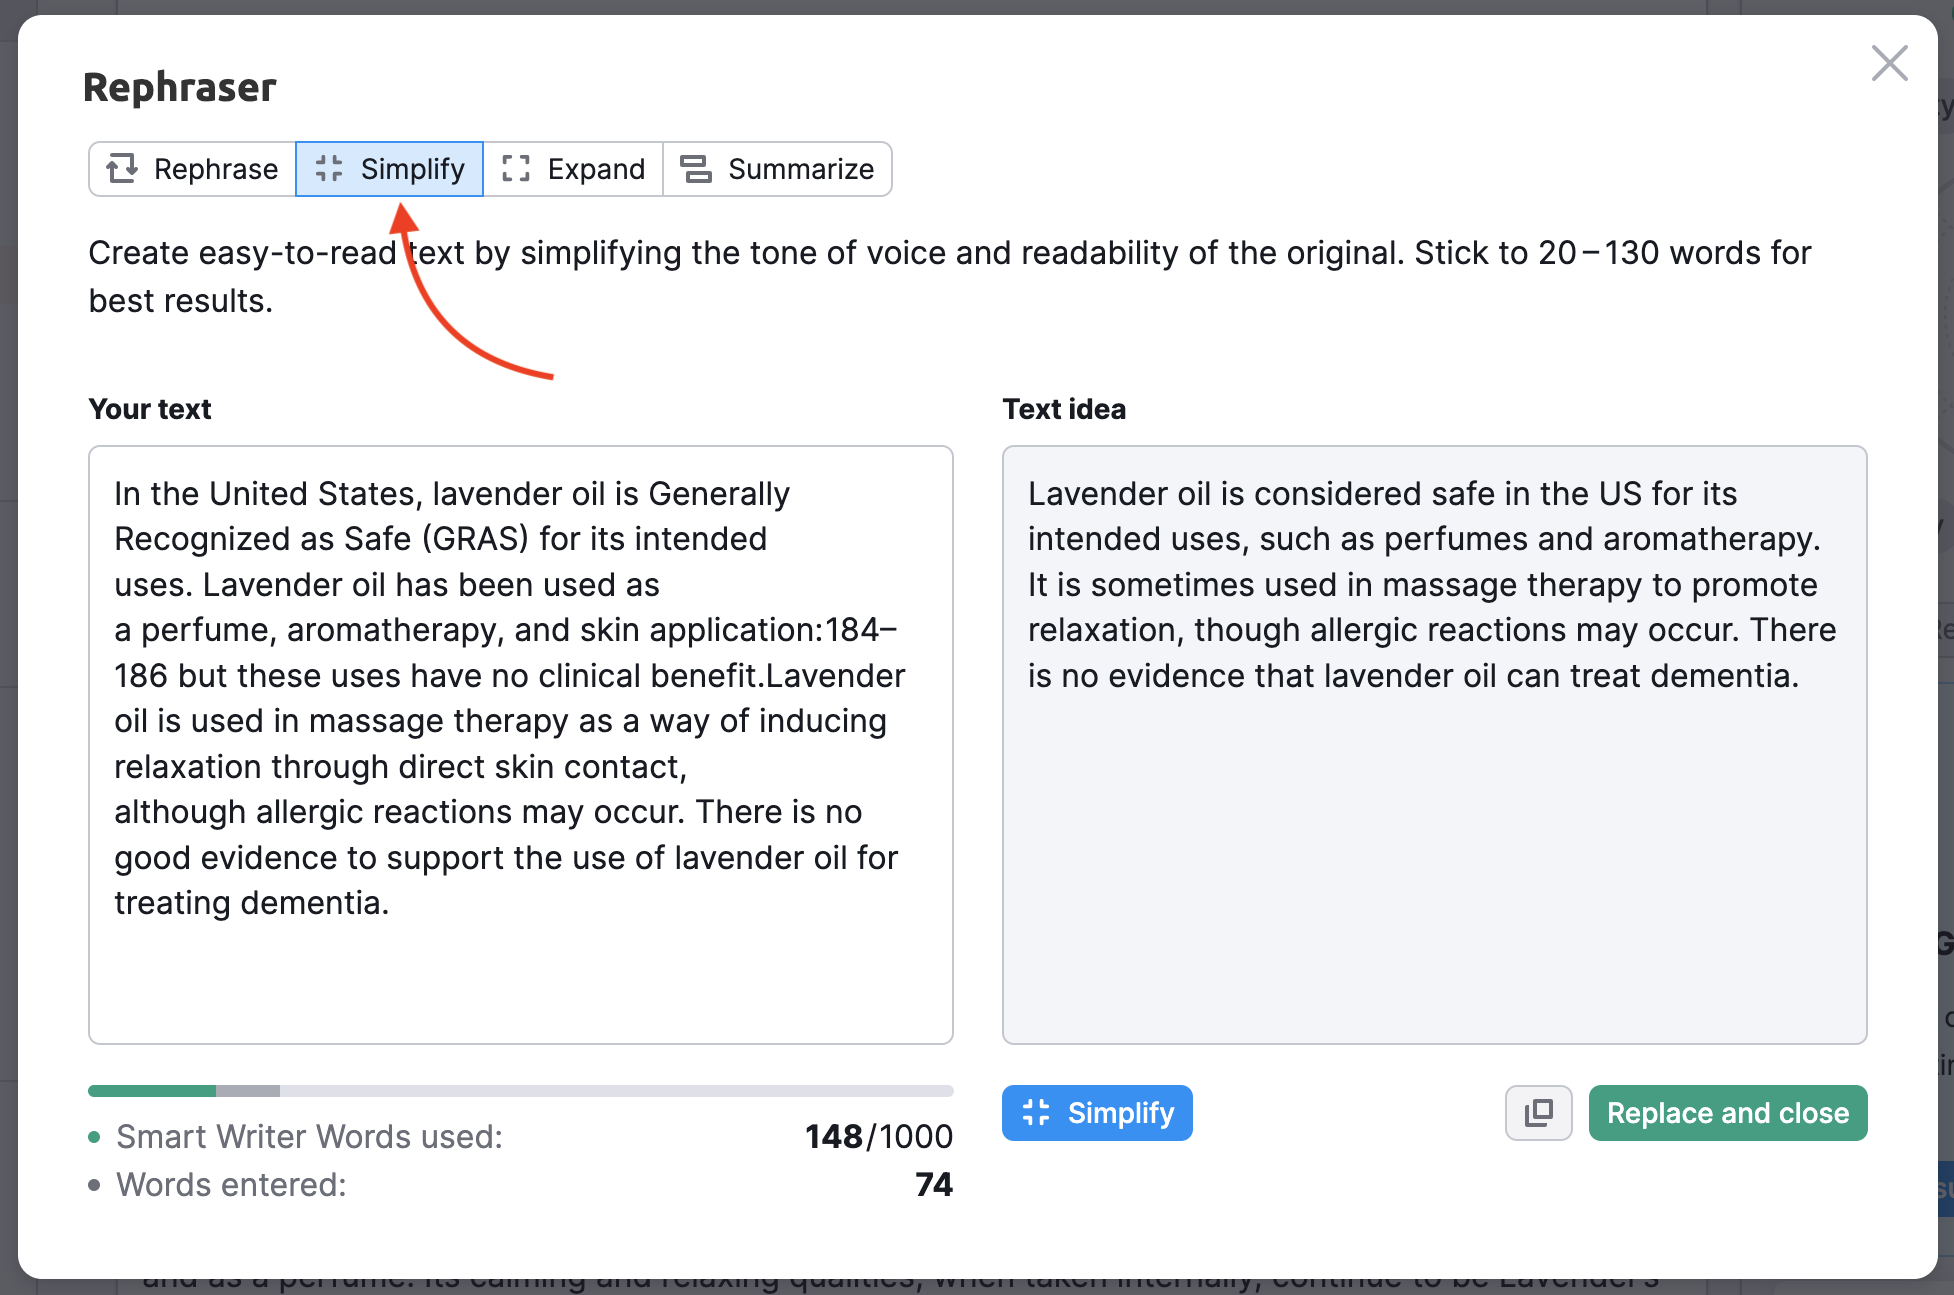Click the Rephraser dialog title
Image resolution: width=1954 pixels, height=1295 pixels.
(x=179, y=87)
